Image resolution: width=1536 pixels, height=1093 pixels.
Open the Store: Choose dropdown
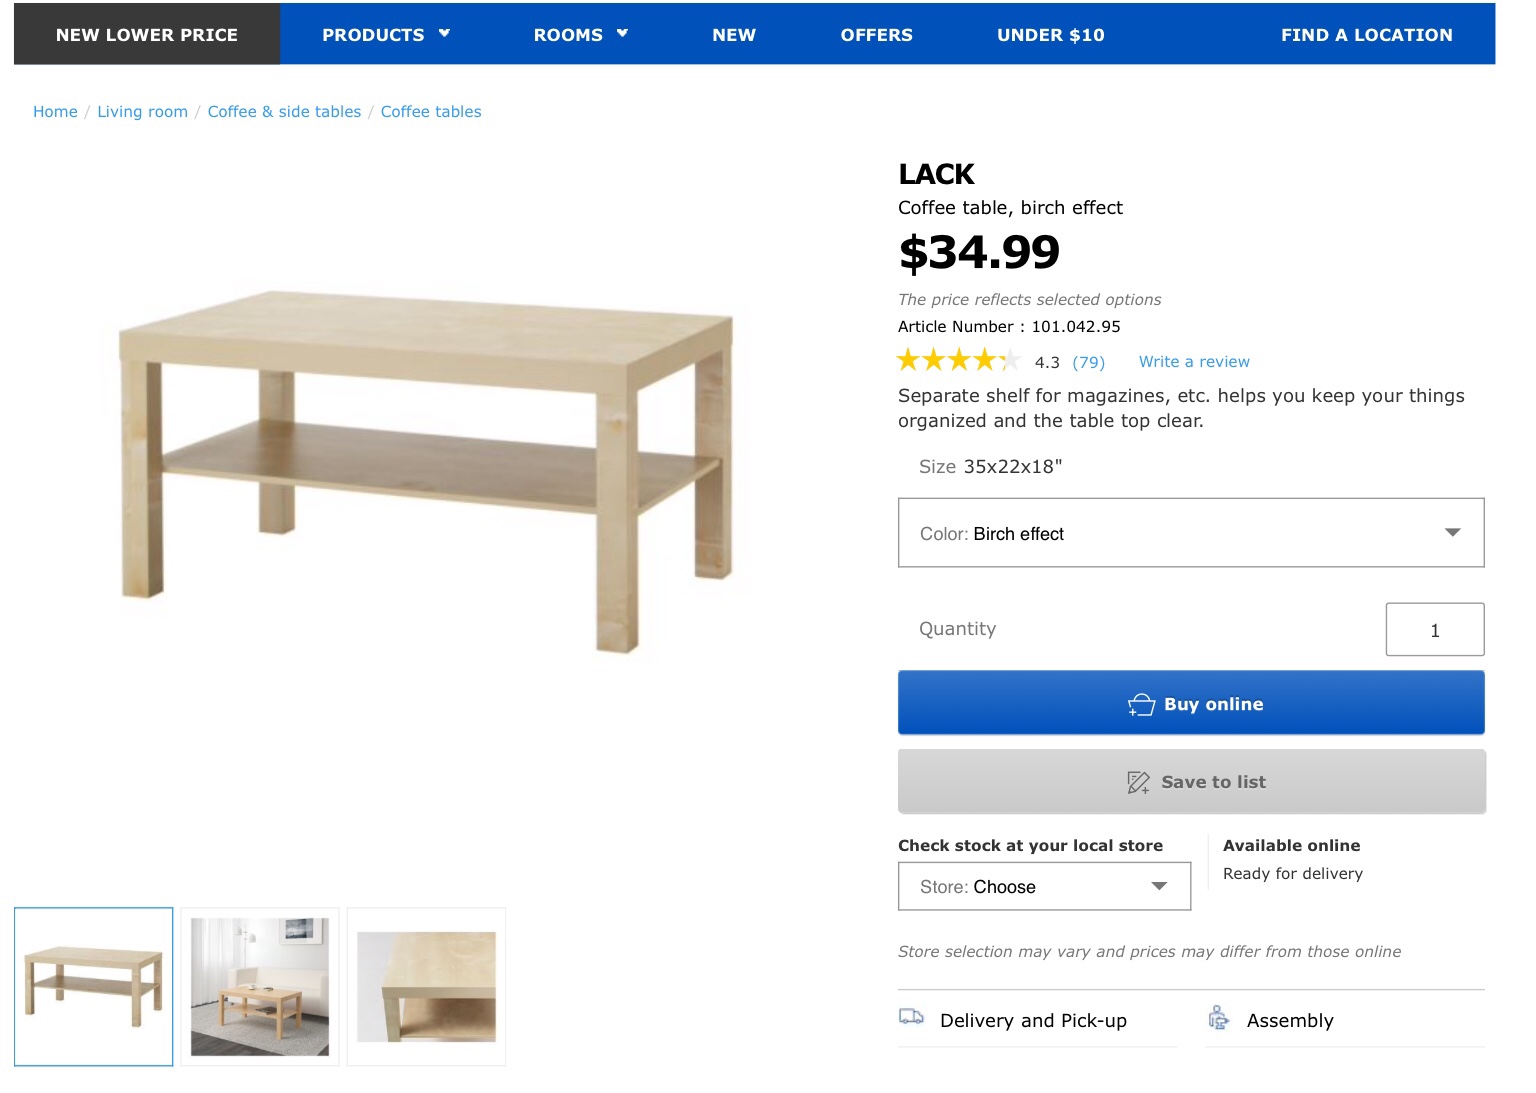(x=1044, y=887)
